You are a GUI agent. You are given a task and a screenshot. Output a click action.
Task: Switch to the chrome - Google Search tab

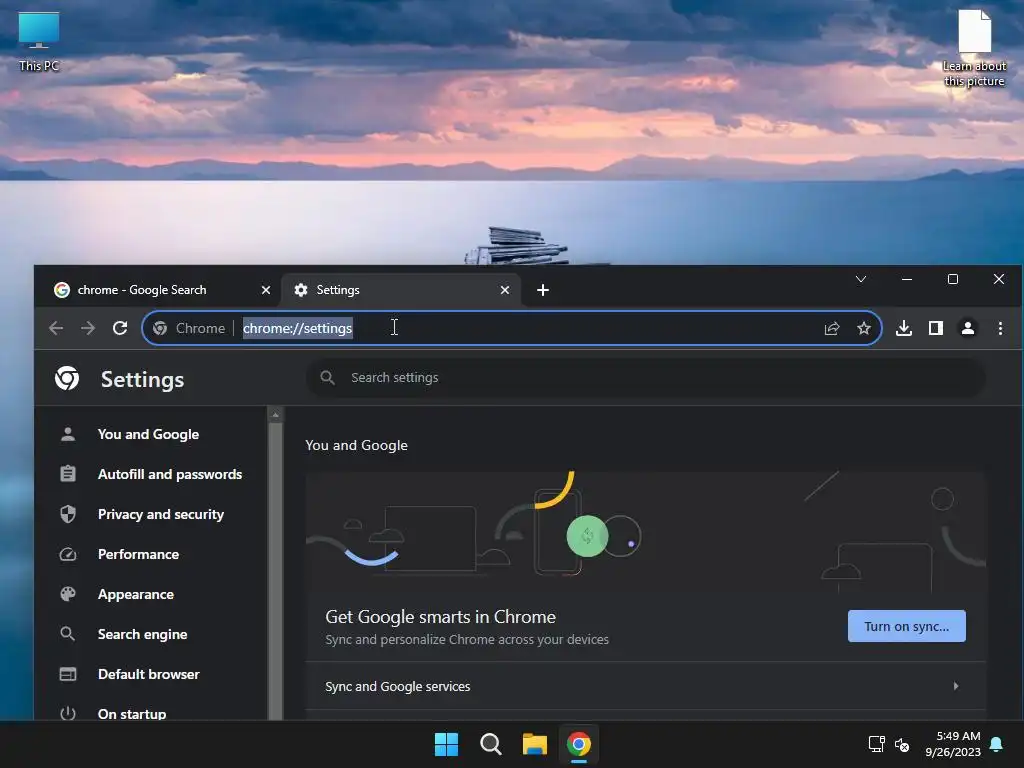coord(162,290)
